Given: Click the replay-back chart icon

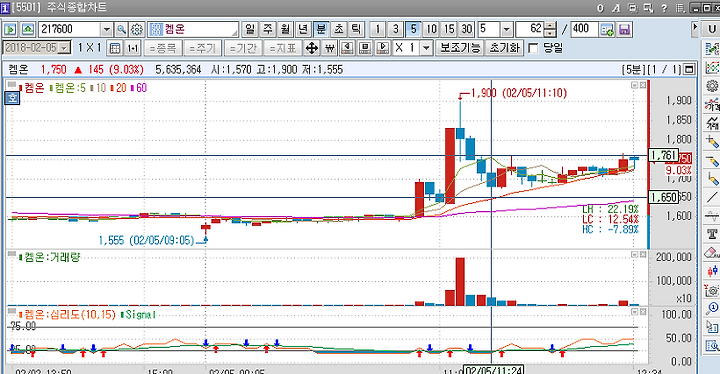Looking at the screenshot, I should coord(347,48).
